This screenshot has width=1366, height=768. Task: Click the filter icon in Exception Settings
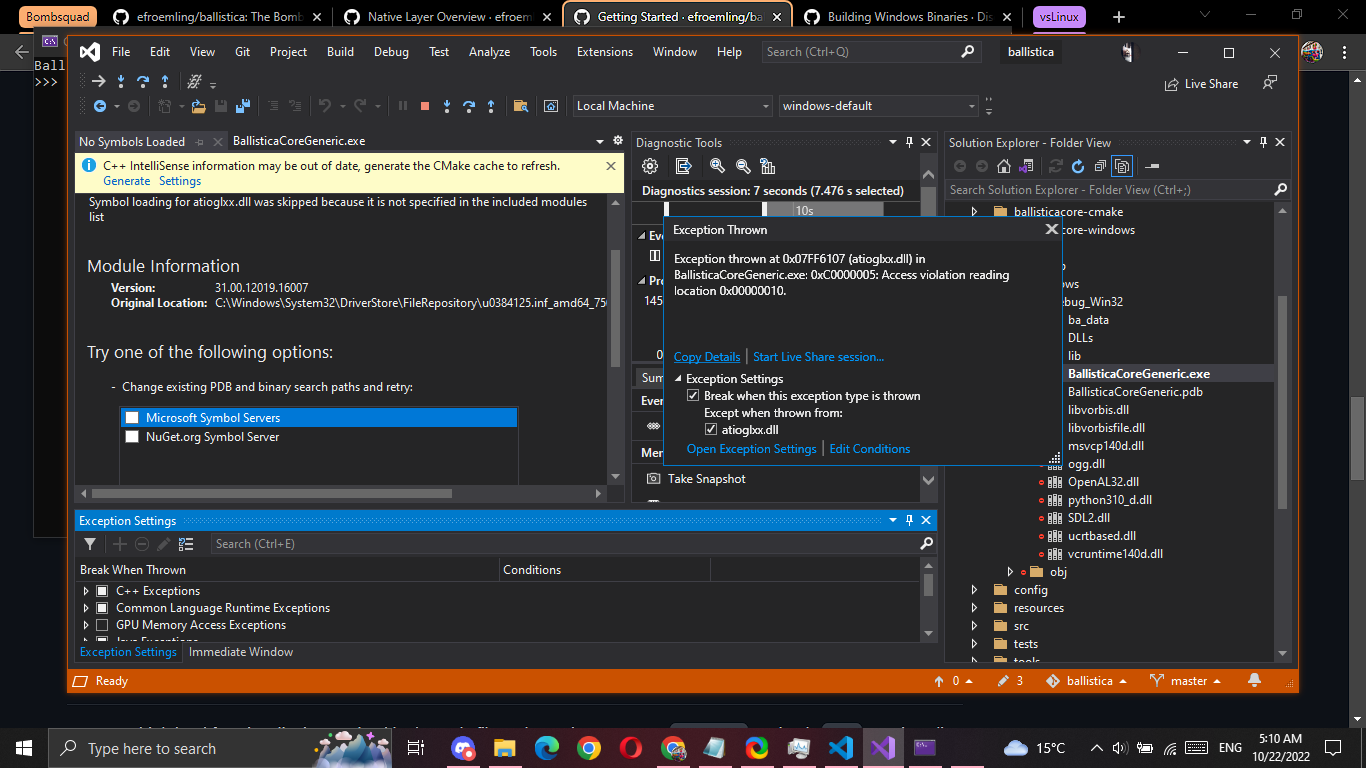point(91,543)
